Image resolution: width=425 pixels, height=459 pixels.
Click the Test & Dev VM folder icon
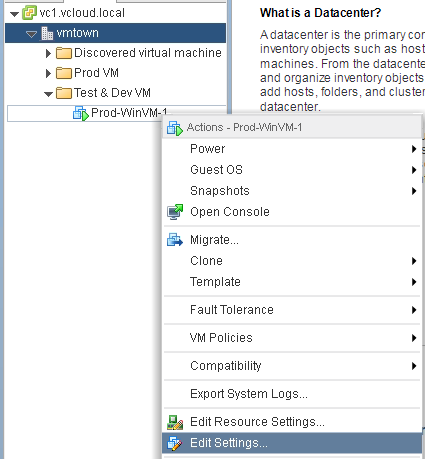(x=64, y=93)
